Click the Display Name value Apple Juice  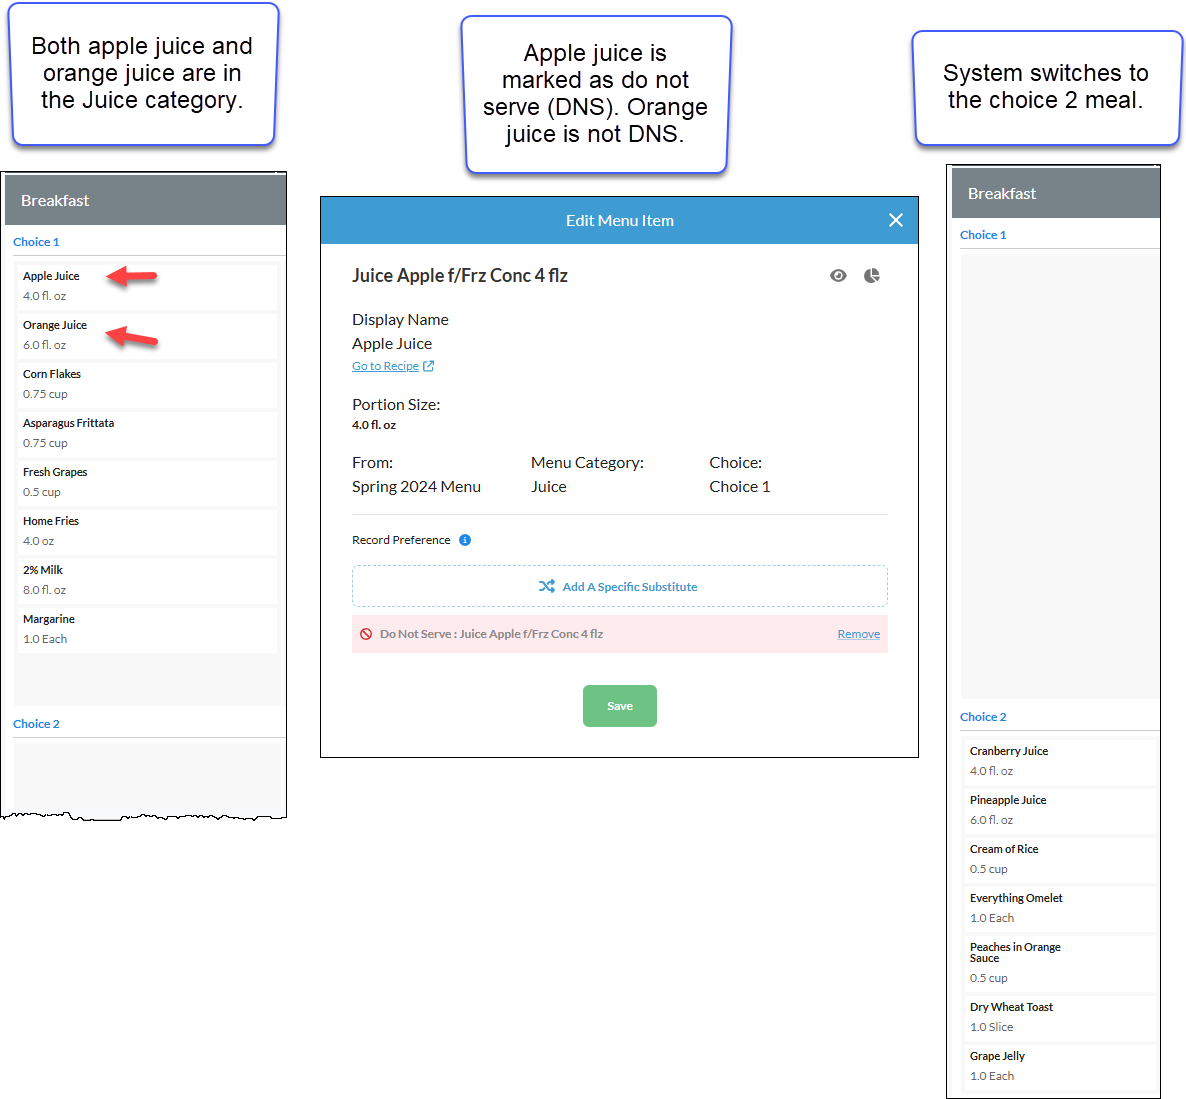click(x=392, y=343)
